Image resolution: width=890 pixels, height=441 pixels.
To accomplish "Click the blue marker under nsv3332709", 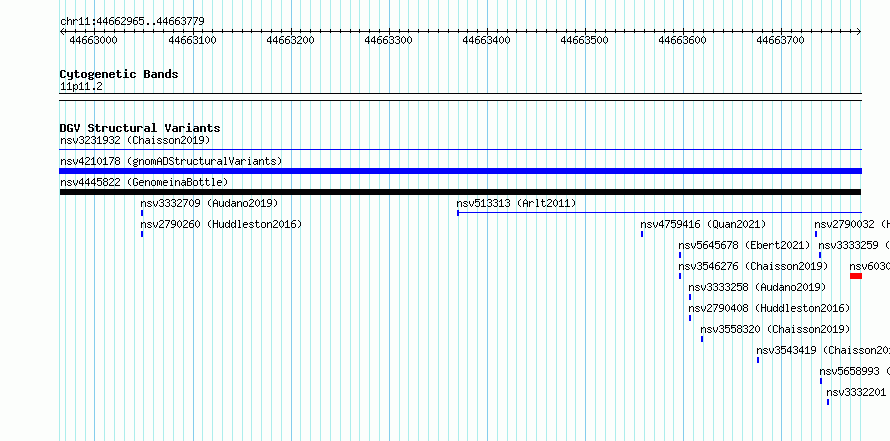I will click(x=142, y=213).
